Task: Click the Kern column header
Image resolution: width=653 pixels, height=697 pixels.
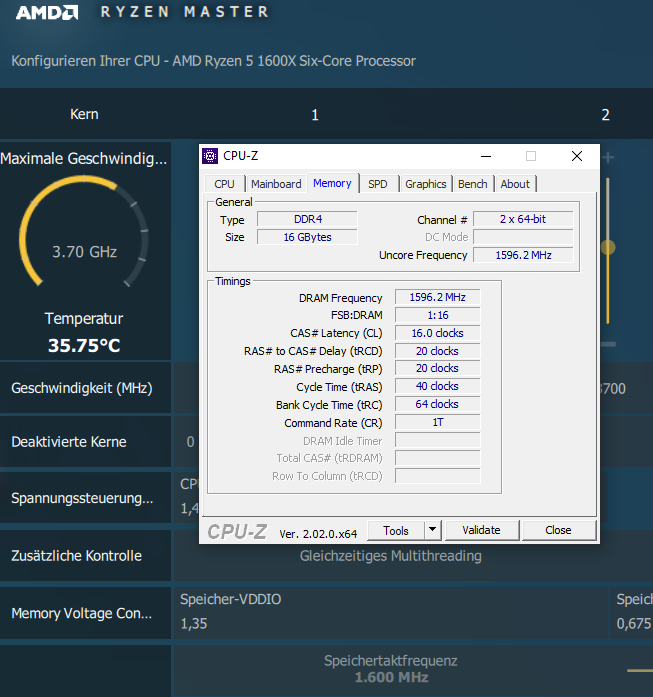Action: pyautogui.click(x=84, y=114)
